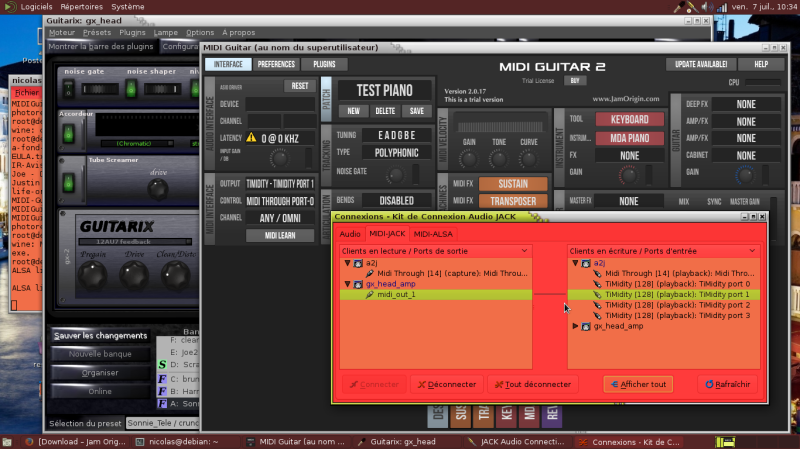Screen dimensions: 800x449
Task: Click the network signal icon in system tray
Action: pos(722,7)
